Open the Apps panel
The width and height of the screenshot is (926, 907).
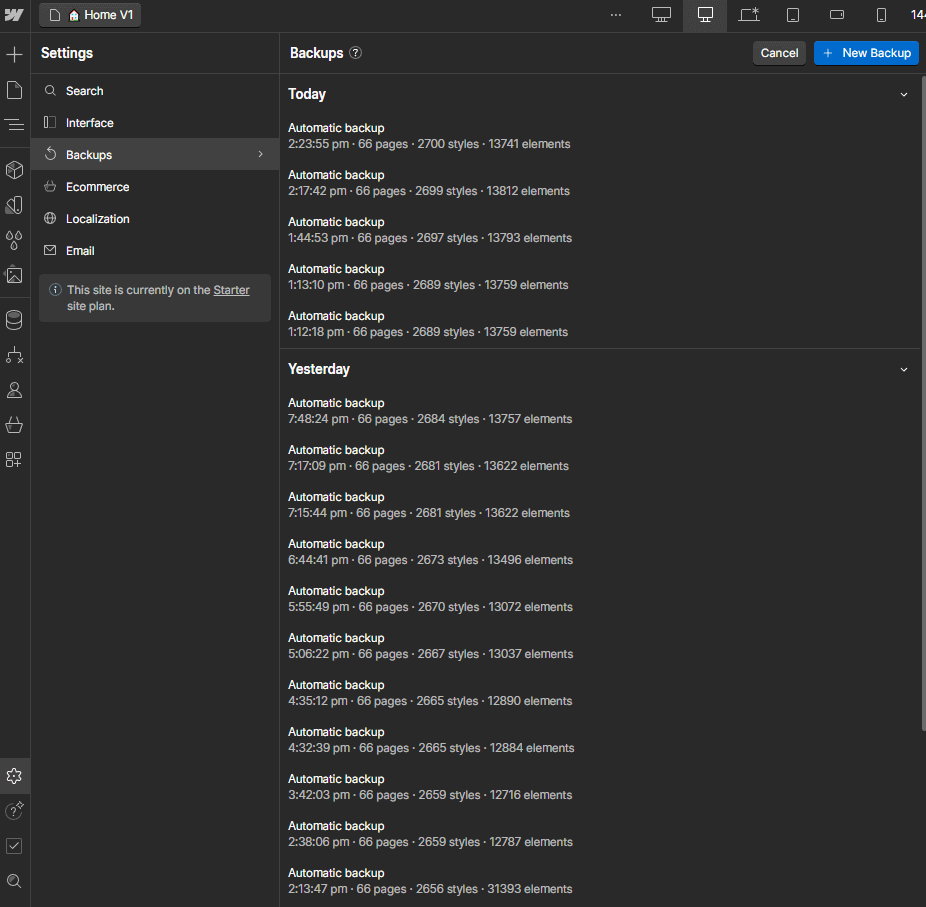(x=14, y=459)
